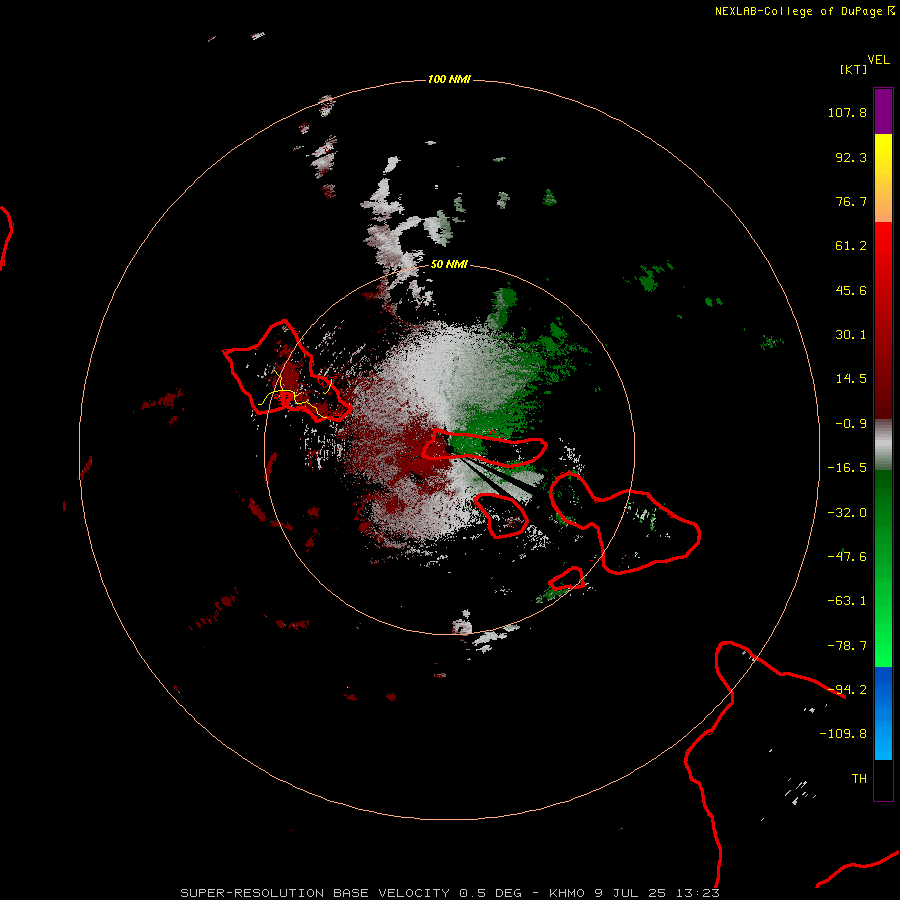Click the large red island outline east-southeast of the radar
The height and width of the screenshot is (900, 900).
click(625, 522)
